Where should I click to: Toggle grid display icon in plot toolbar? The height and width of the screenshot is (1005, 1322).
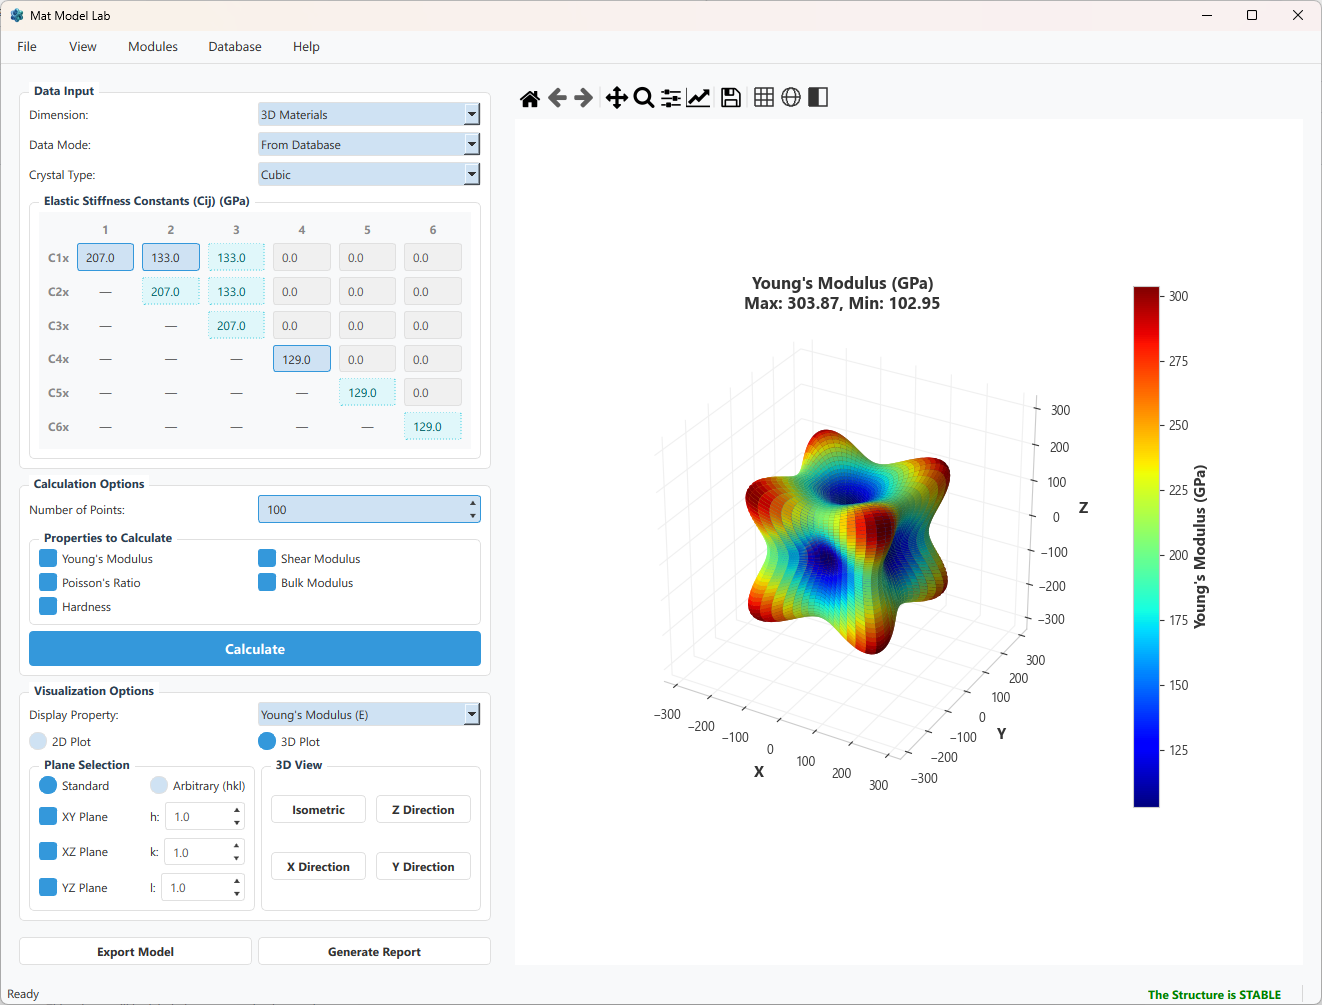pyautogui.click(x=764, y=97)
